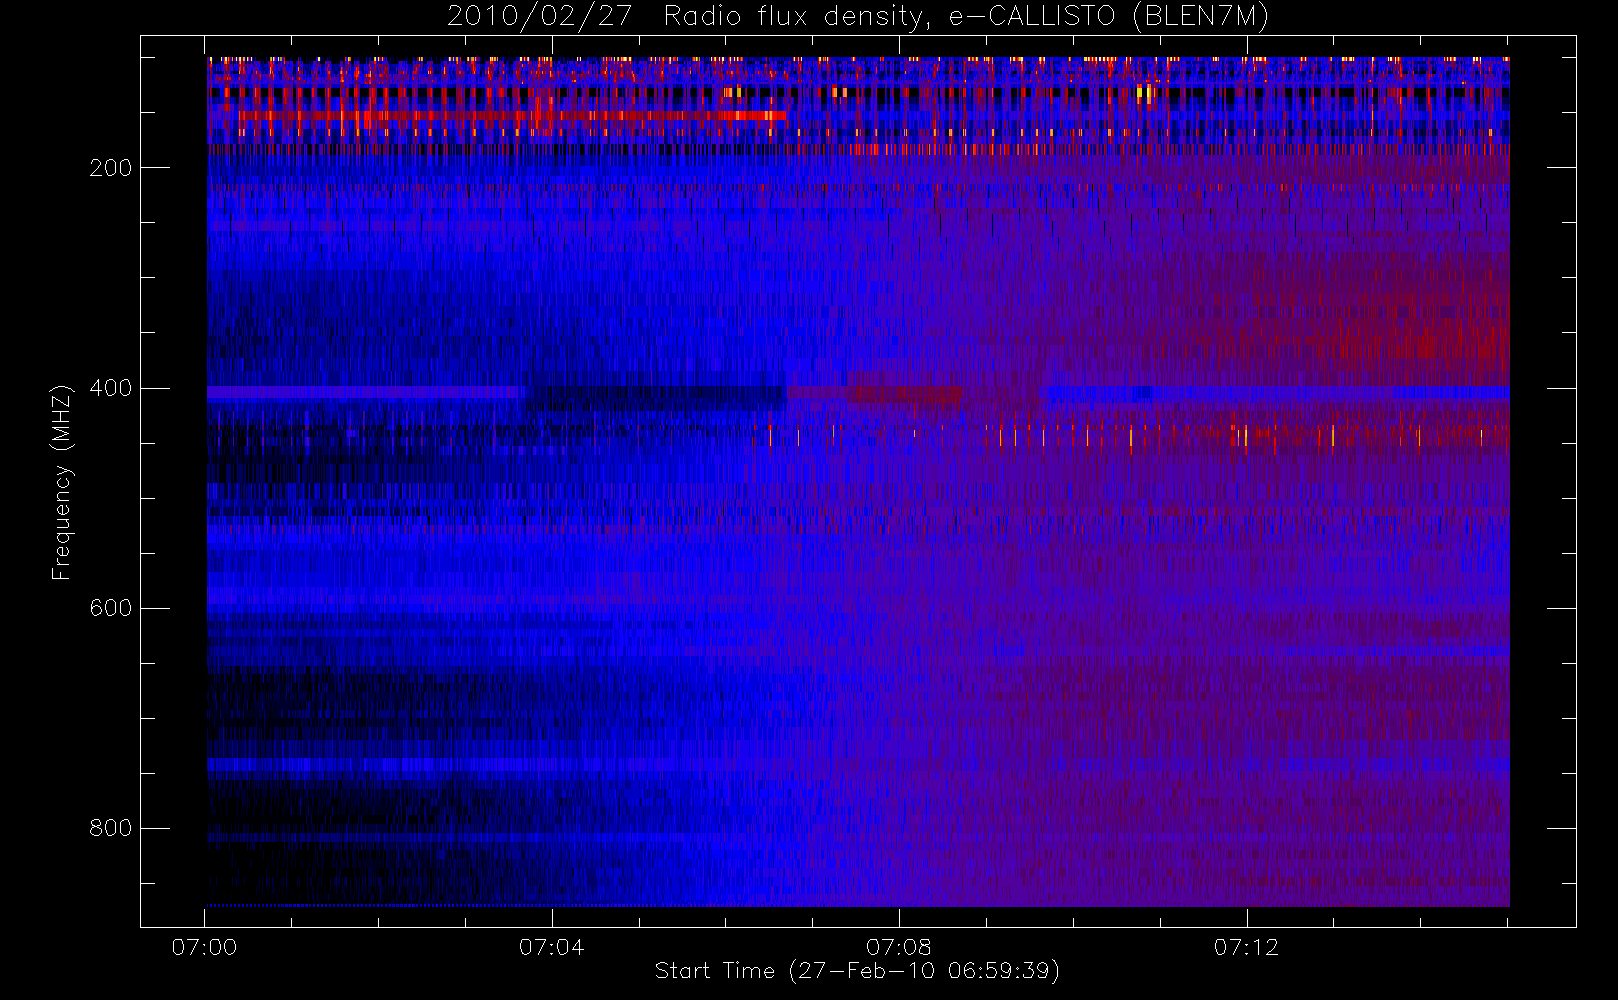Click the plot title '2010/02/27 Radio flux density'
Image resolution: width=1618 pixels, height=1000 pixels.
(x=858, y=17)
